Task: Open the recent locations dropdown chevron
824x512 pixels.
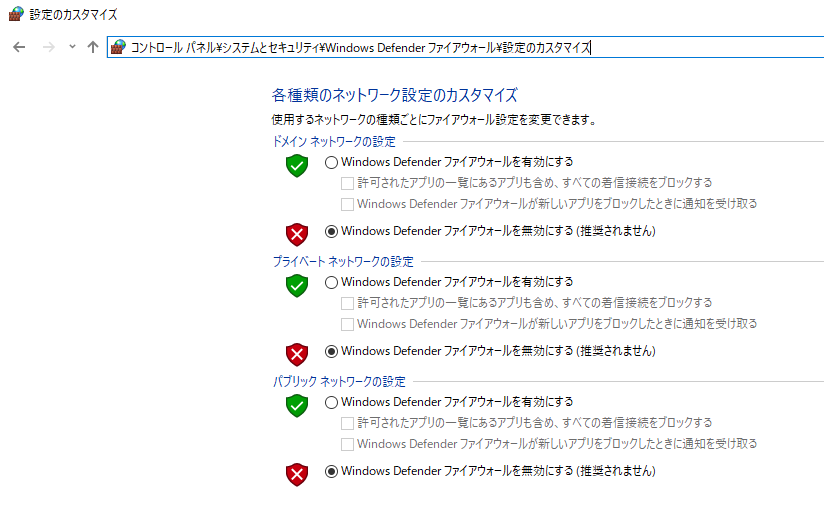Action: pyautogui.click(x=72, y=47)
